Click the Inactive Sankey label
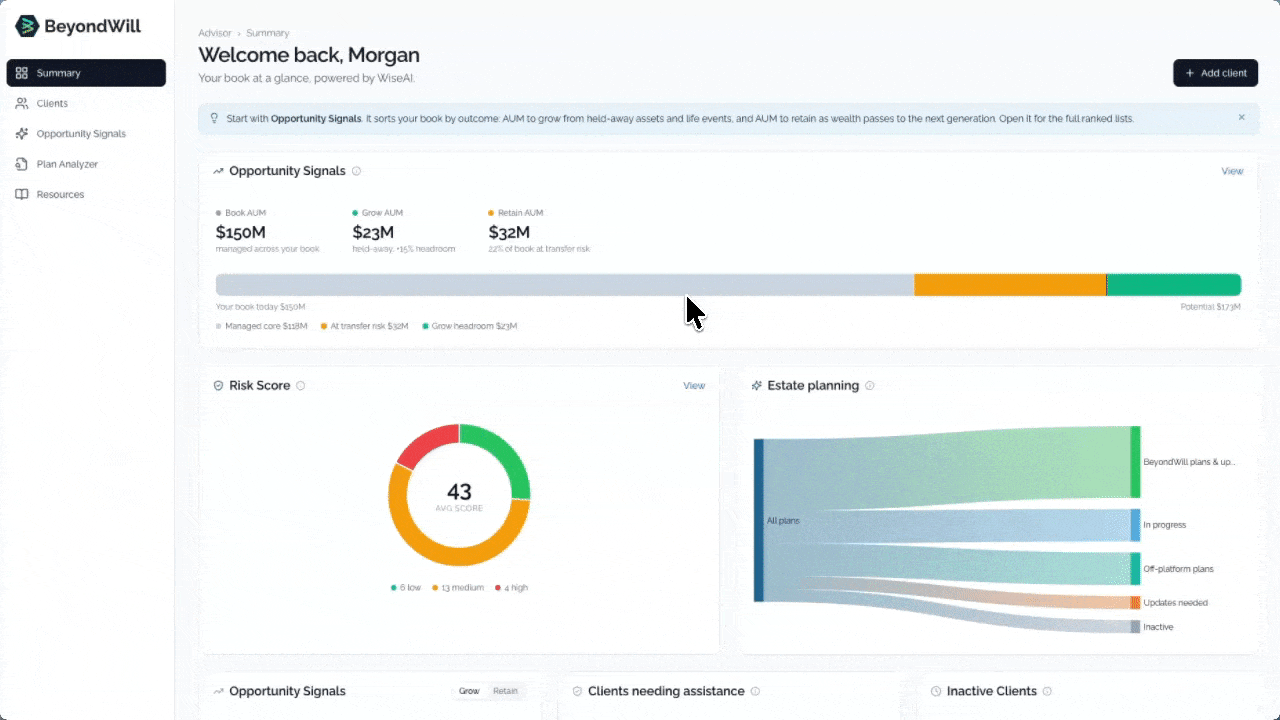This screenshot has height=720, width=1280. [1158, 627]
